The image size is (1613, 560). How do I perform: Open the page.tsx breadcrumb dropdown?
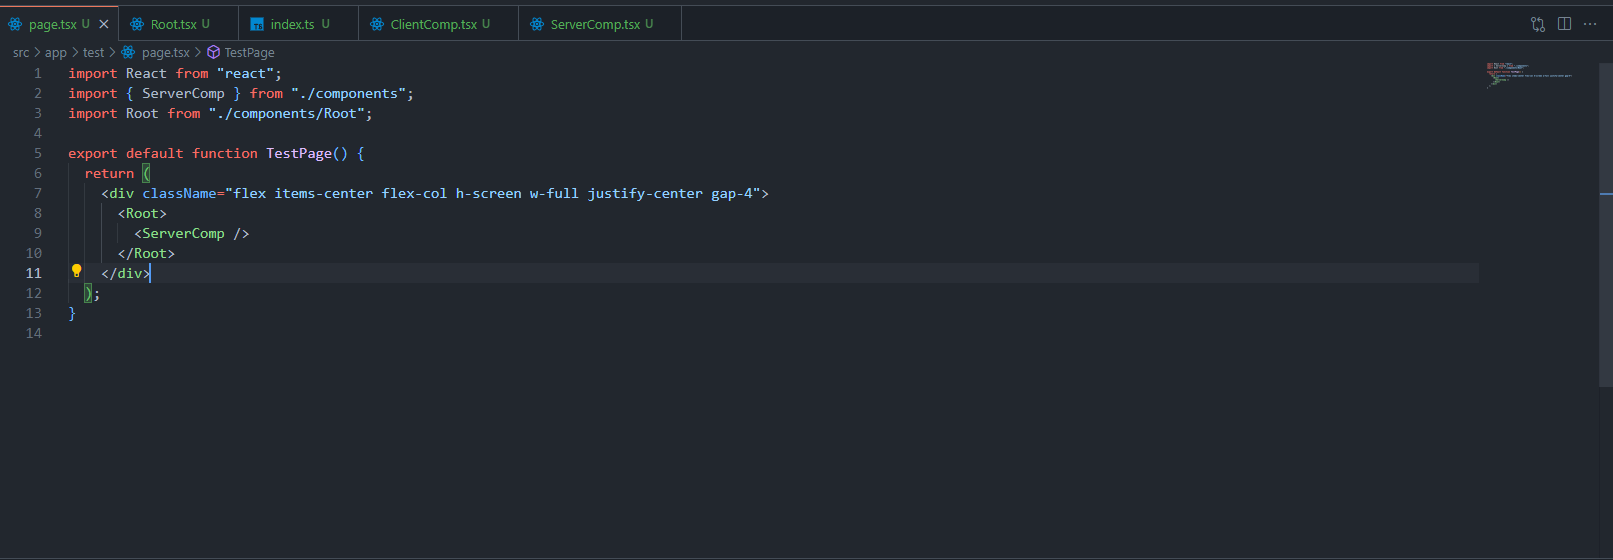(165, 52)
